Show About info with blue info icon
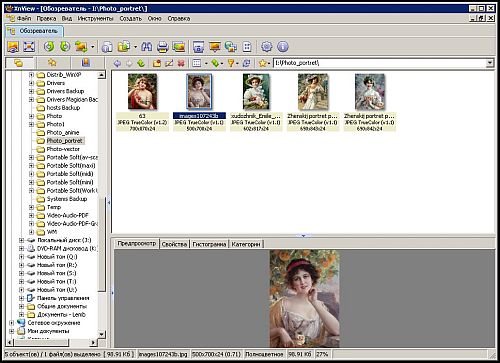The image size is (500, 363). [282, 47]
